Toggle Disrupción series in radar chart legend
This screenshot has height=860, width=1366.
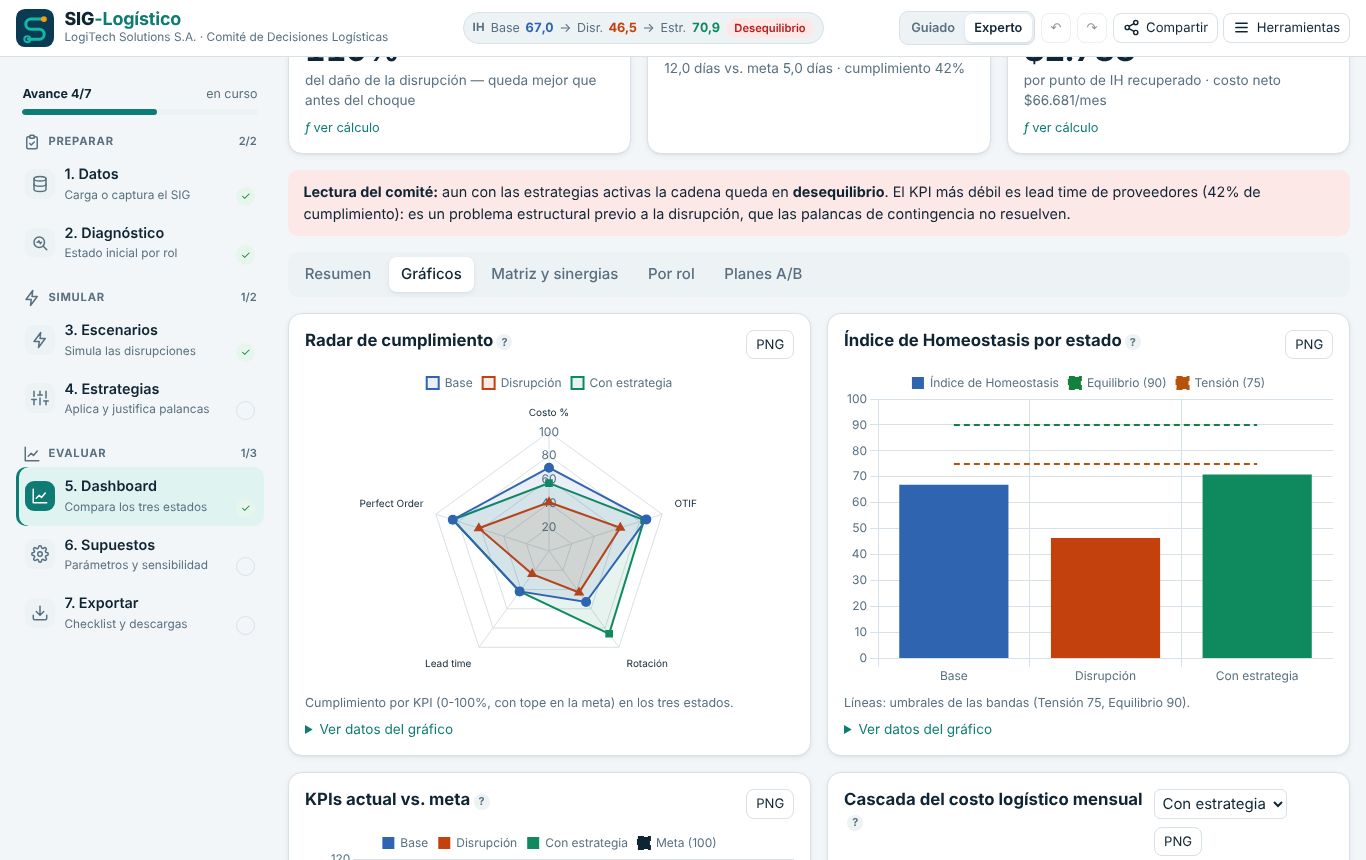point(521,383)
